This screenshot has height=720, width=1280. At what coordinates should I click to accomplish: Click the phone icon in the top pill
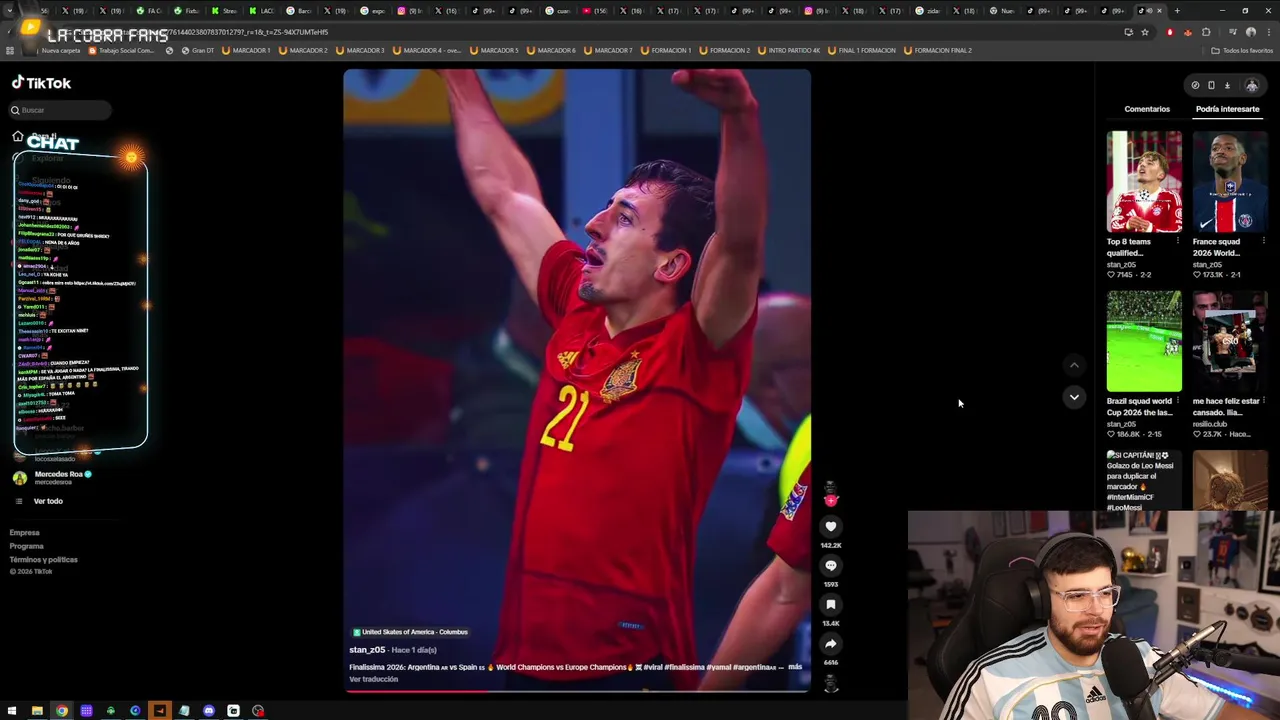point(1211,85)
